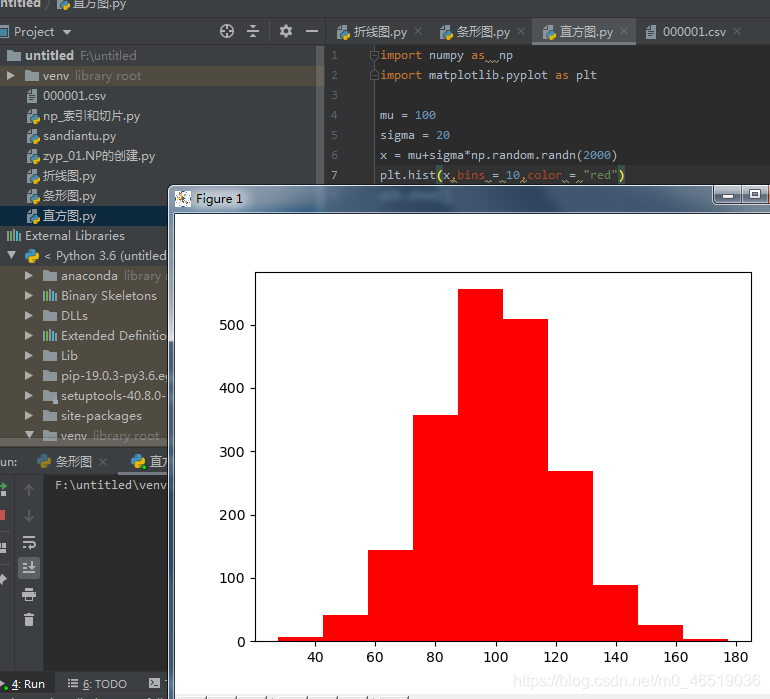Collapse the Python 3.6 interpreter node
This screenshot has height=699, width=770.
pos(12,255)
